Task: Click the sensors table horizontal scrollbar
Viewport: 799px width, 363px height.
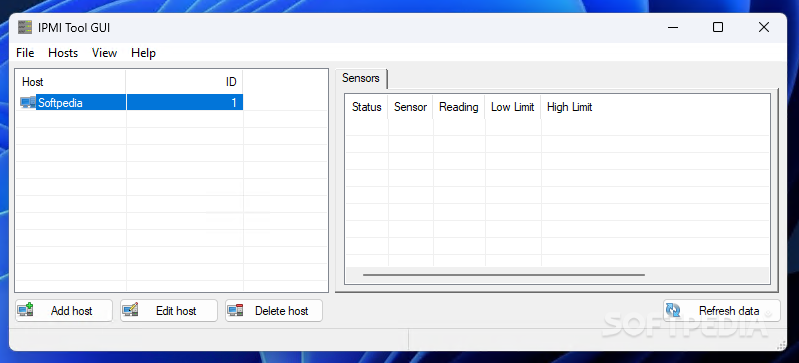Action: click(504, 275)
